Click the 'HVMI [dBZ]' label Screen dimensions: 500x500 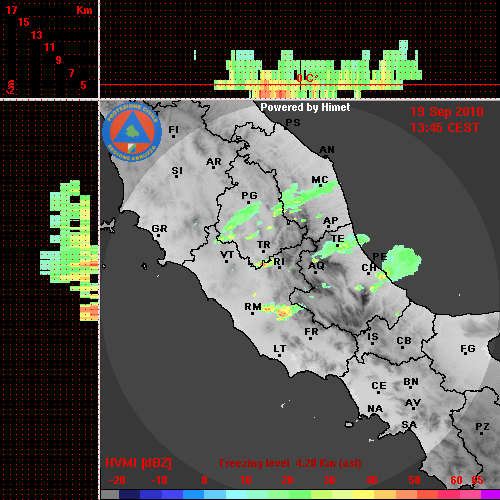138,463
